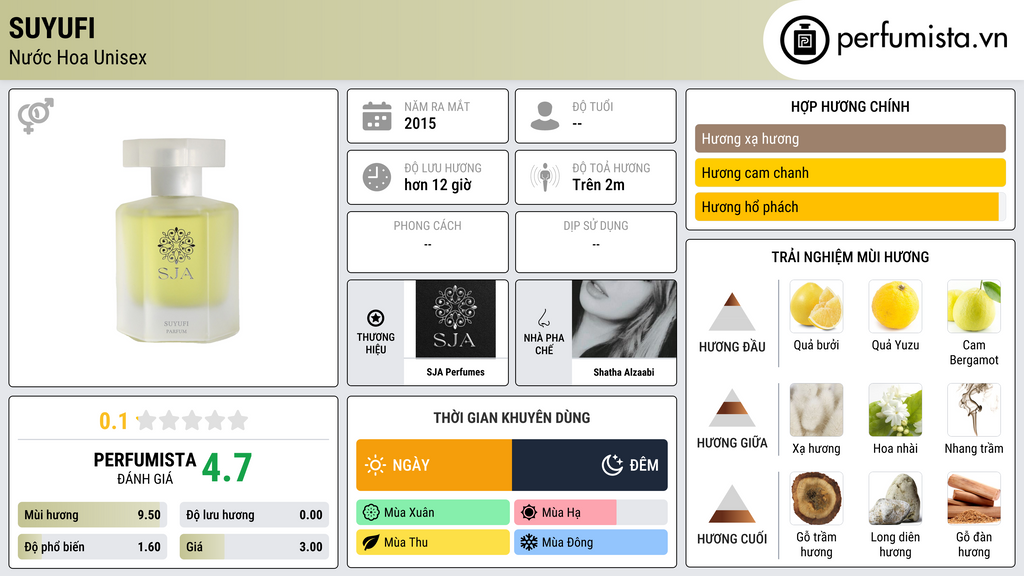Click the moon icon in the Đêm bar
The height and width of the screenshot is (576, 1024).
612,465
